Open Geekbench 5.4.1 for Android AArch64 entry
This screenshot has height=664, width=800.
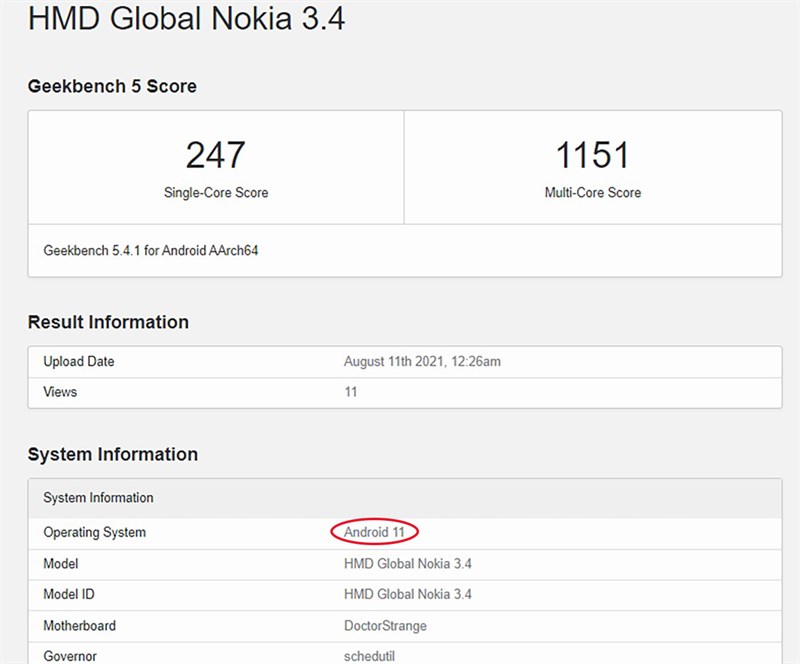pyautogui.click(x=150, y=250)
